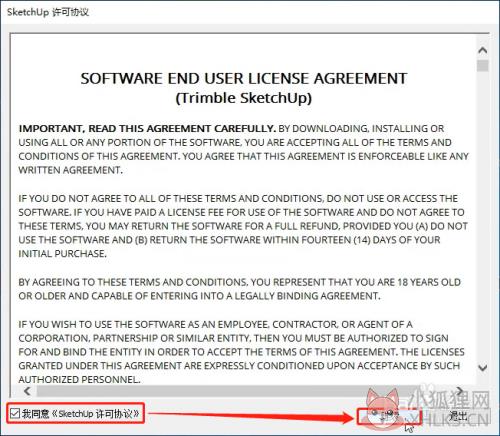Click the line starting WRITTEN AGREEMENT
The image size is (500, 436).
pos(71,170)
